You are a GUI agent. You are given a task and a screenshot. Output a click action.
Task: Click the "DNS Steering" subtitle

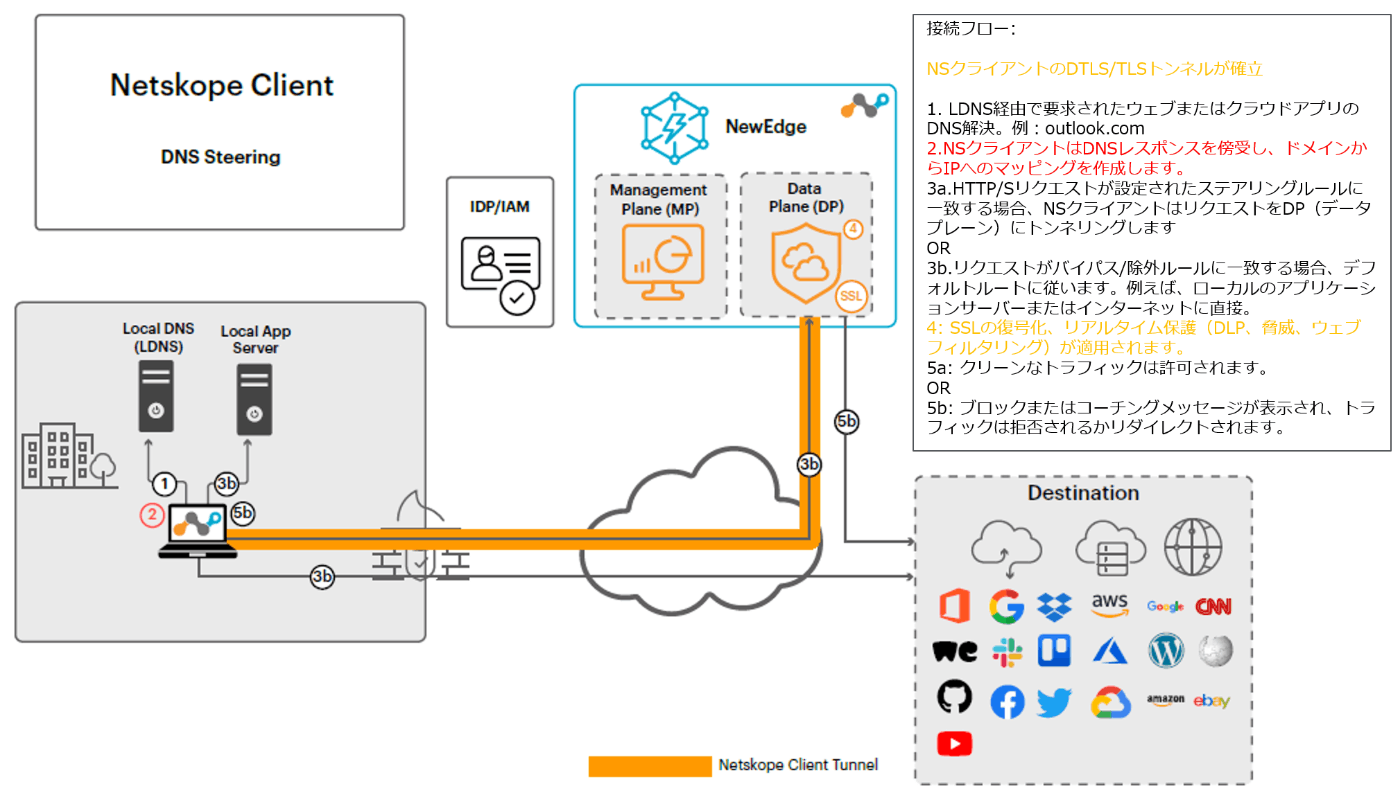point(221,157)
